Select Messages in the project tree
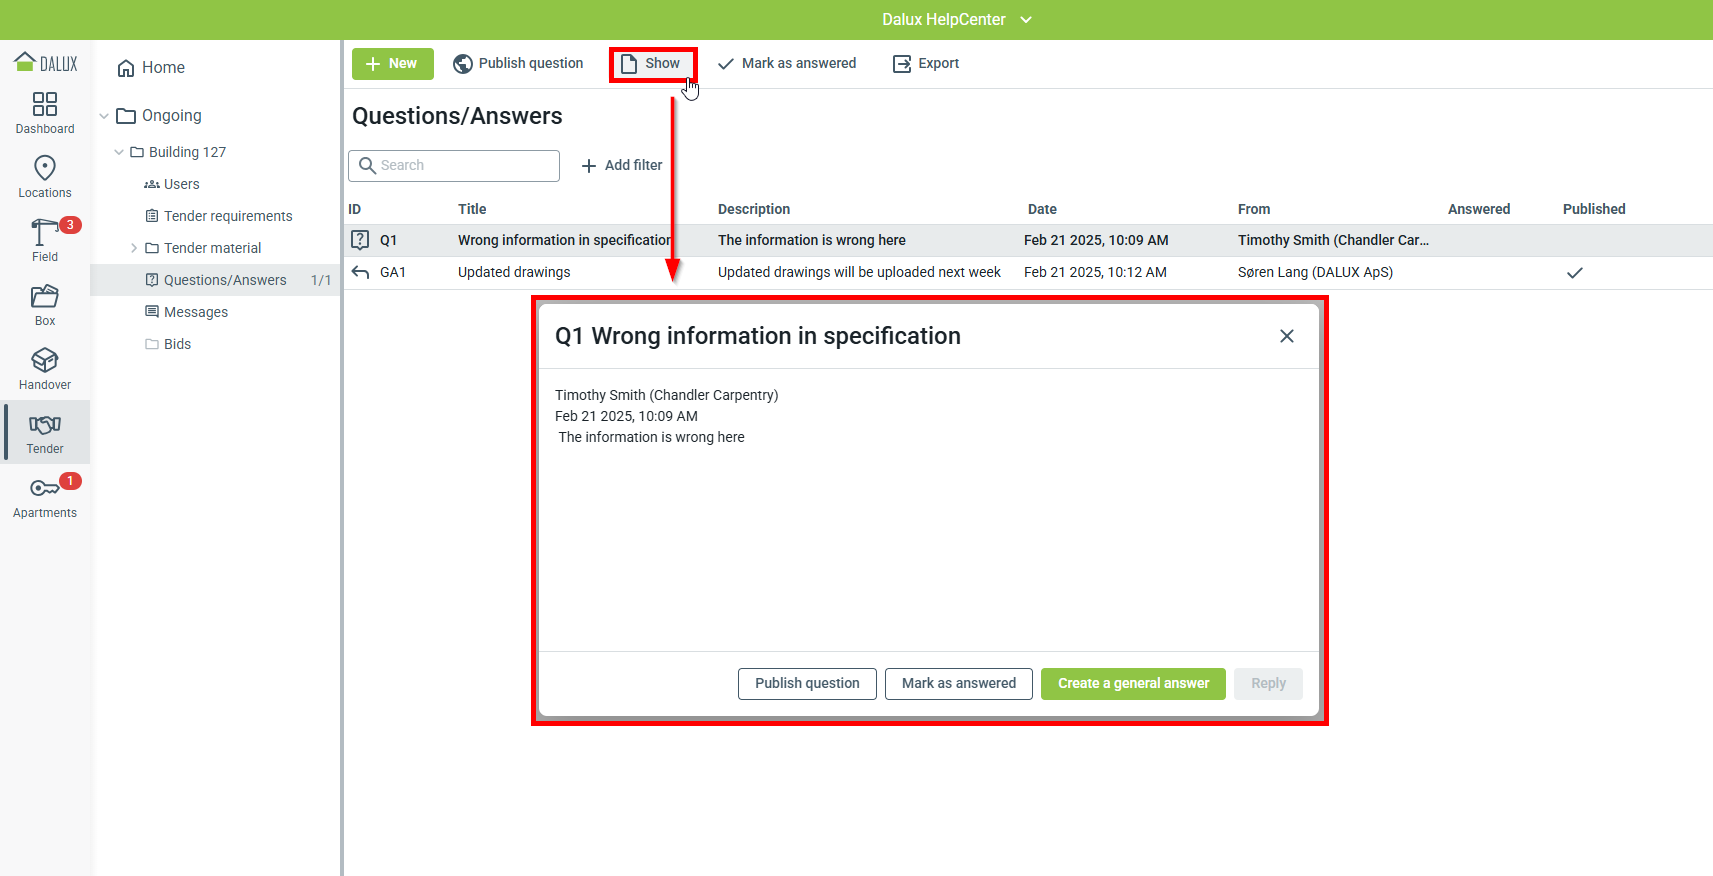 (x=195, y=312)
